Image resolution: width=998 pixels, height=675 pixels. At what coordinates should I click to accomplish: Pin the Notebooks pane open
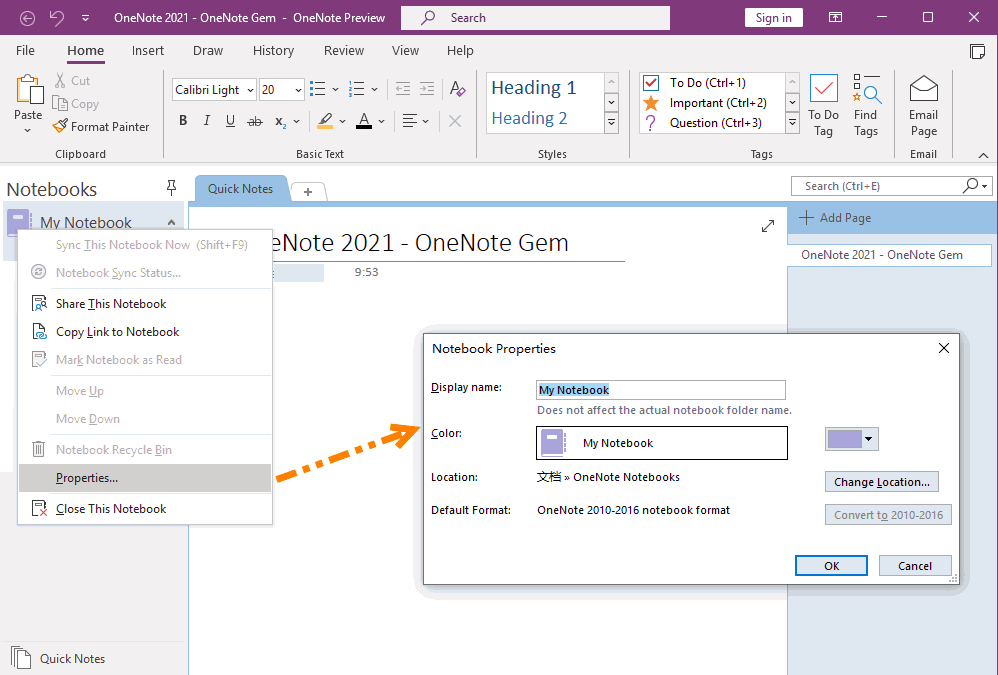(171, 188)
